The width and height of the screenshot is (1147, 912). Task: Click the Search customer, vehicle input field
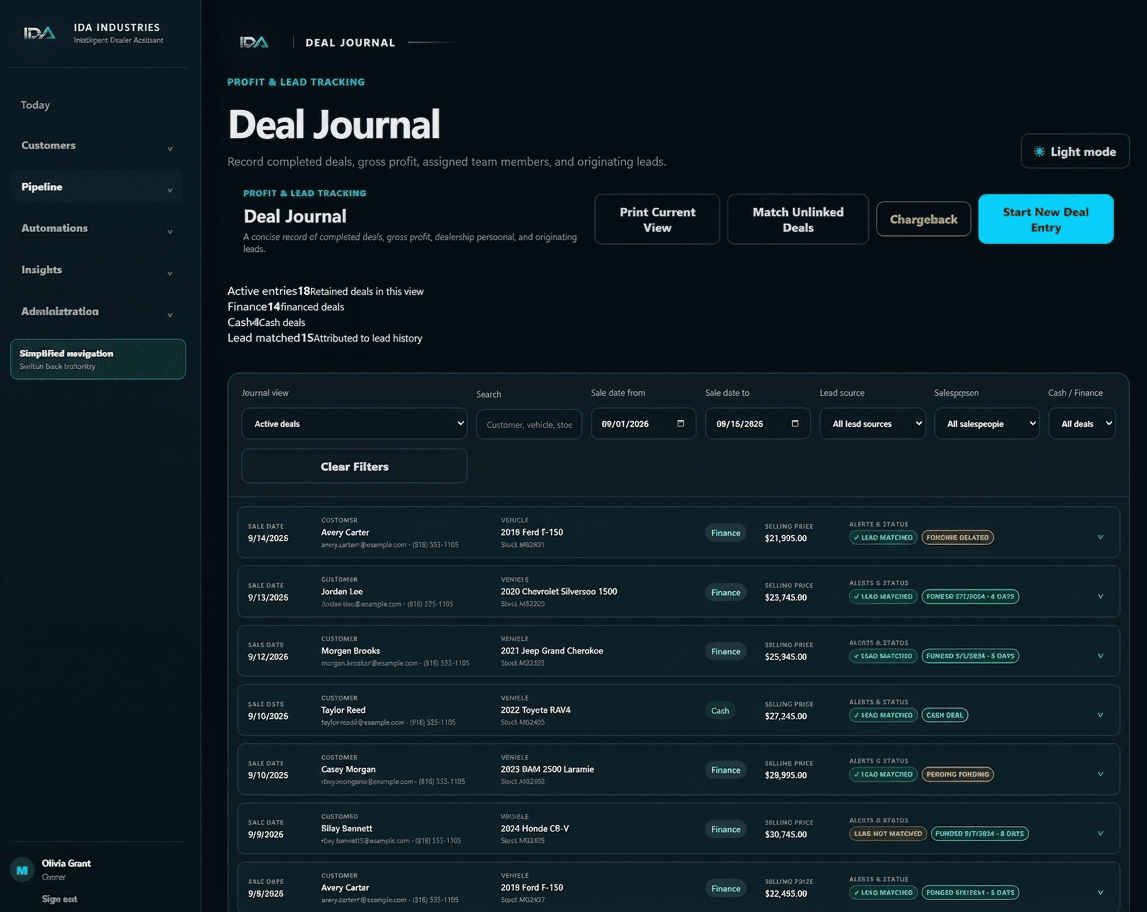pos(529,424)
